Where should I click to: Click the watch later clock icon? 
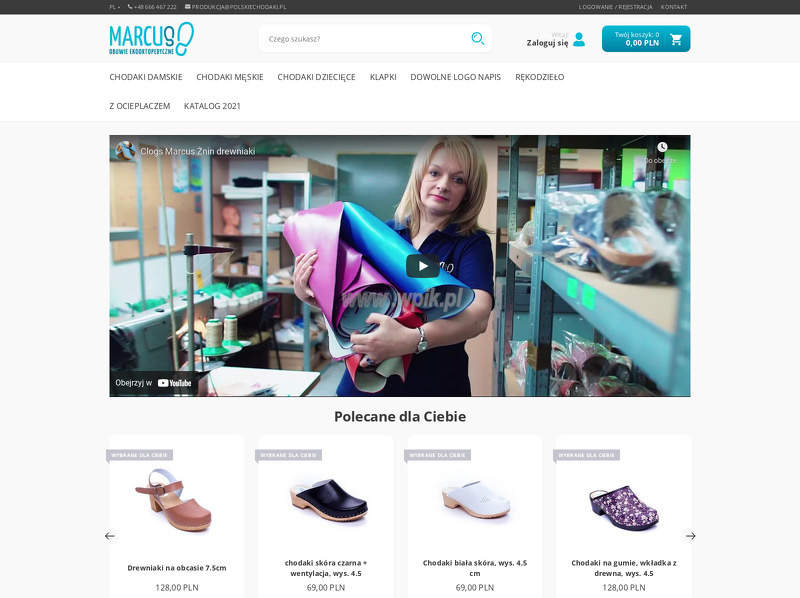[662, 147]
